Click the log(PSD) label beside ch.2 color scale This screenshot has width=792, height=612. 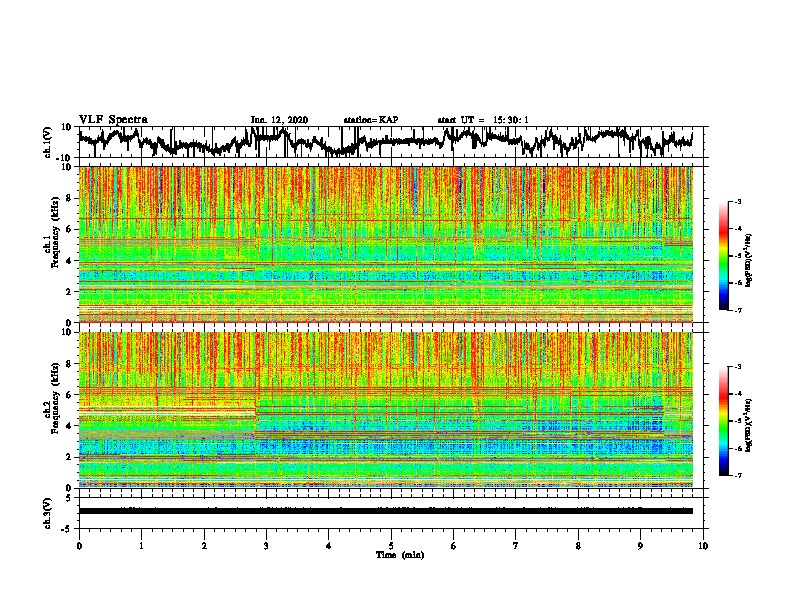coord(749,425)
